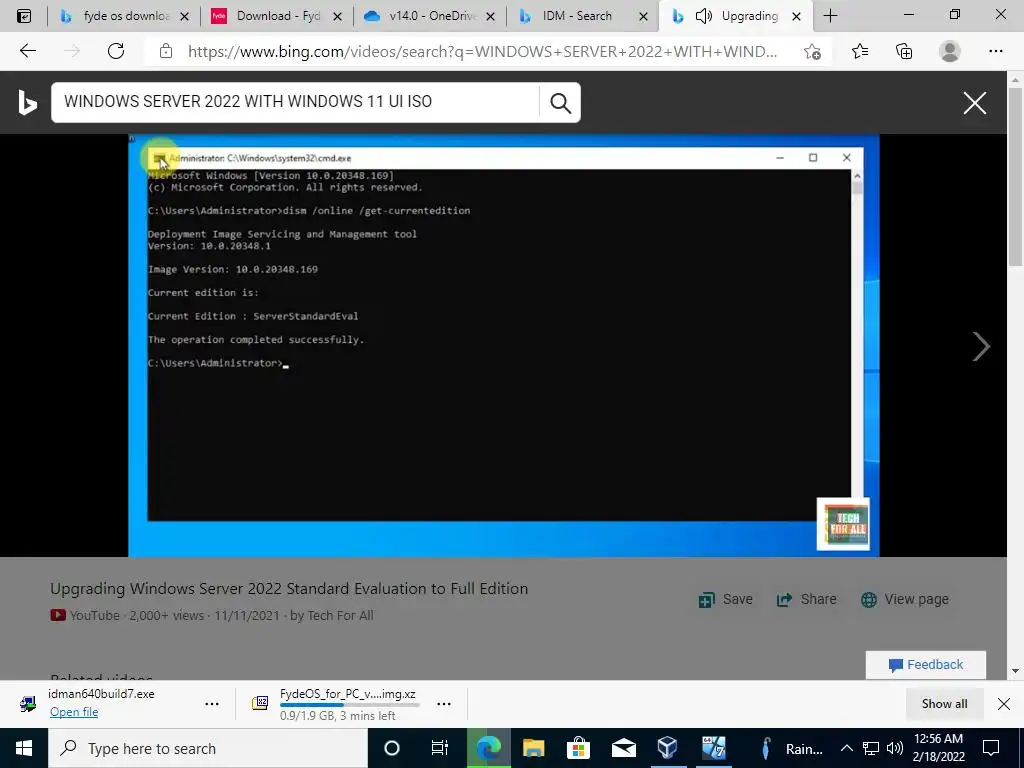The image size is (1024, 768).
Task: Open a new browser tab
Action: (x=830, y=16)
